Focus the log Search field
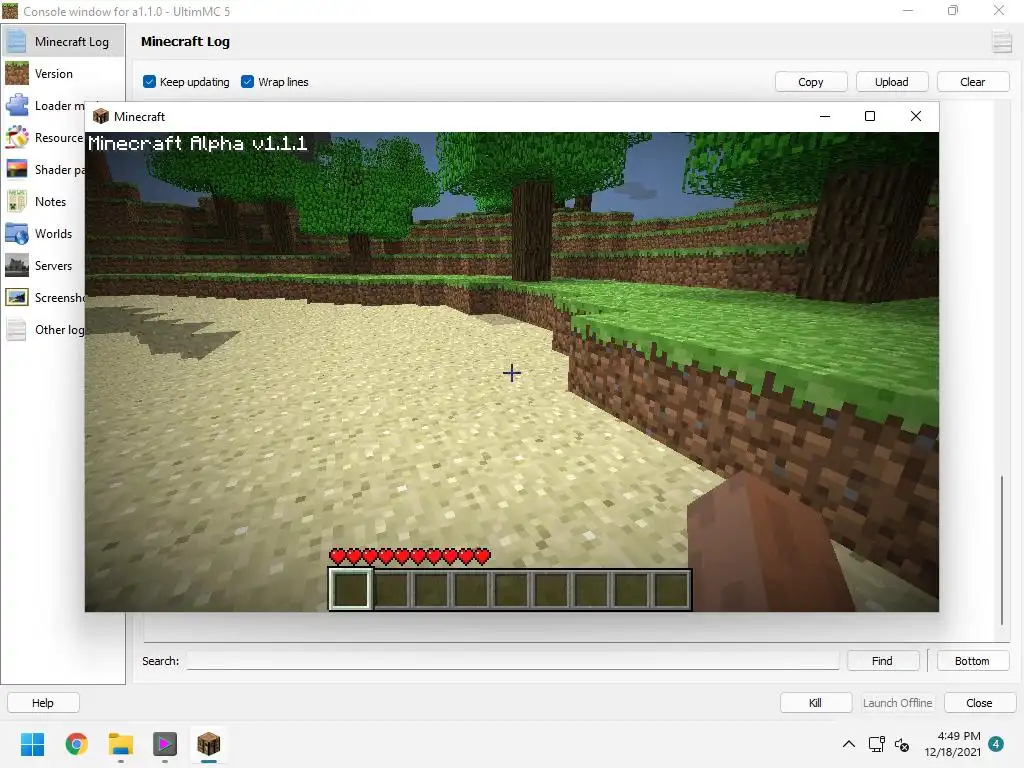This screenshot has width=1024, height=768. coord(513,661)
